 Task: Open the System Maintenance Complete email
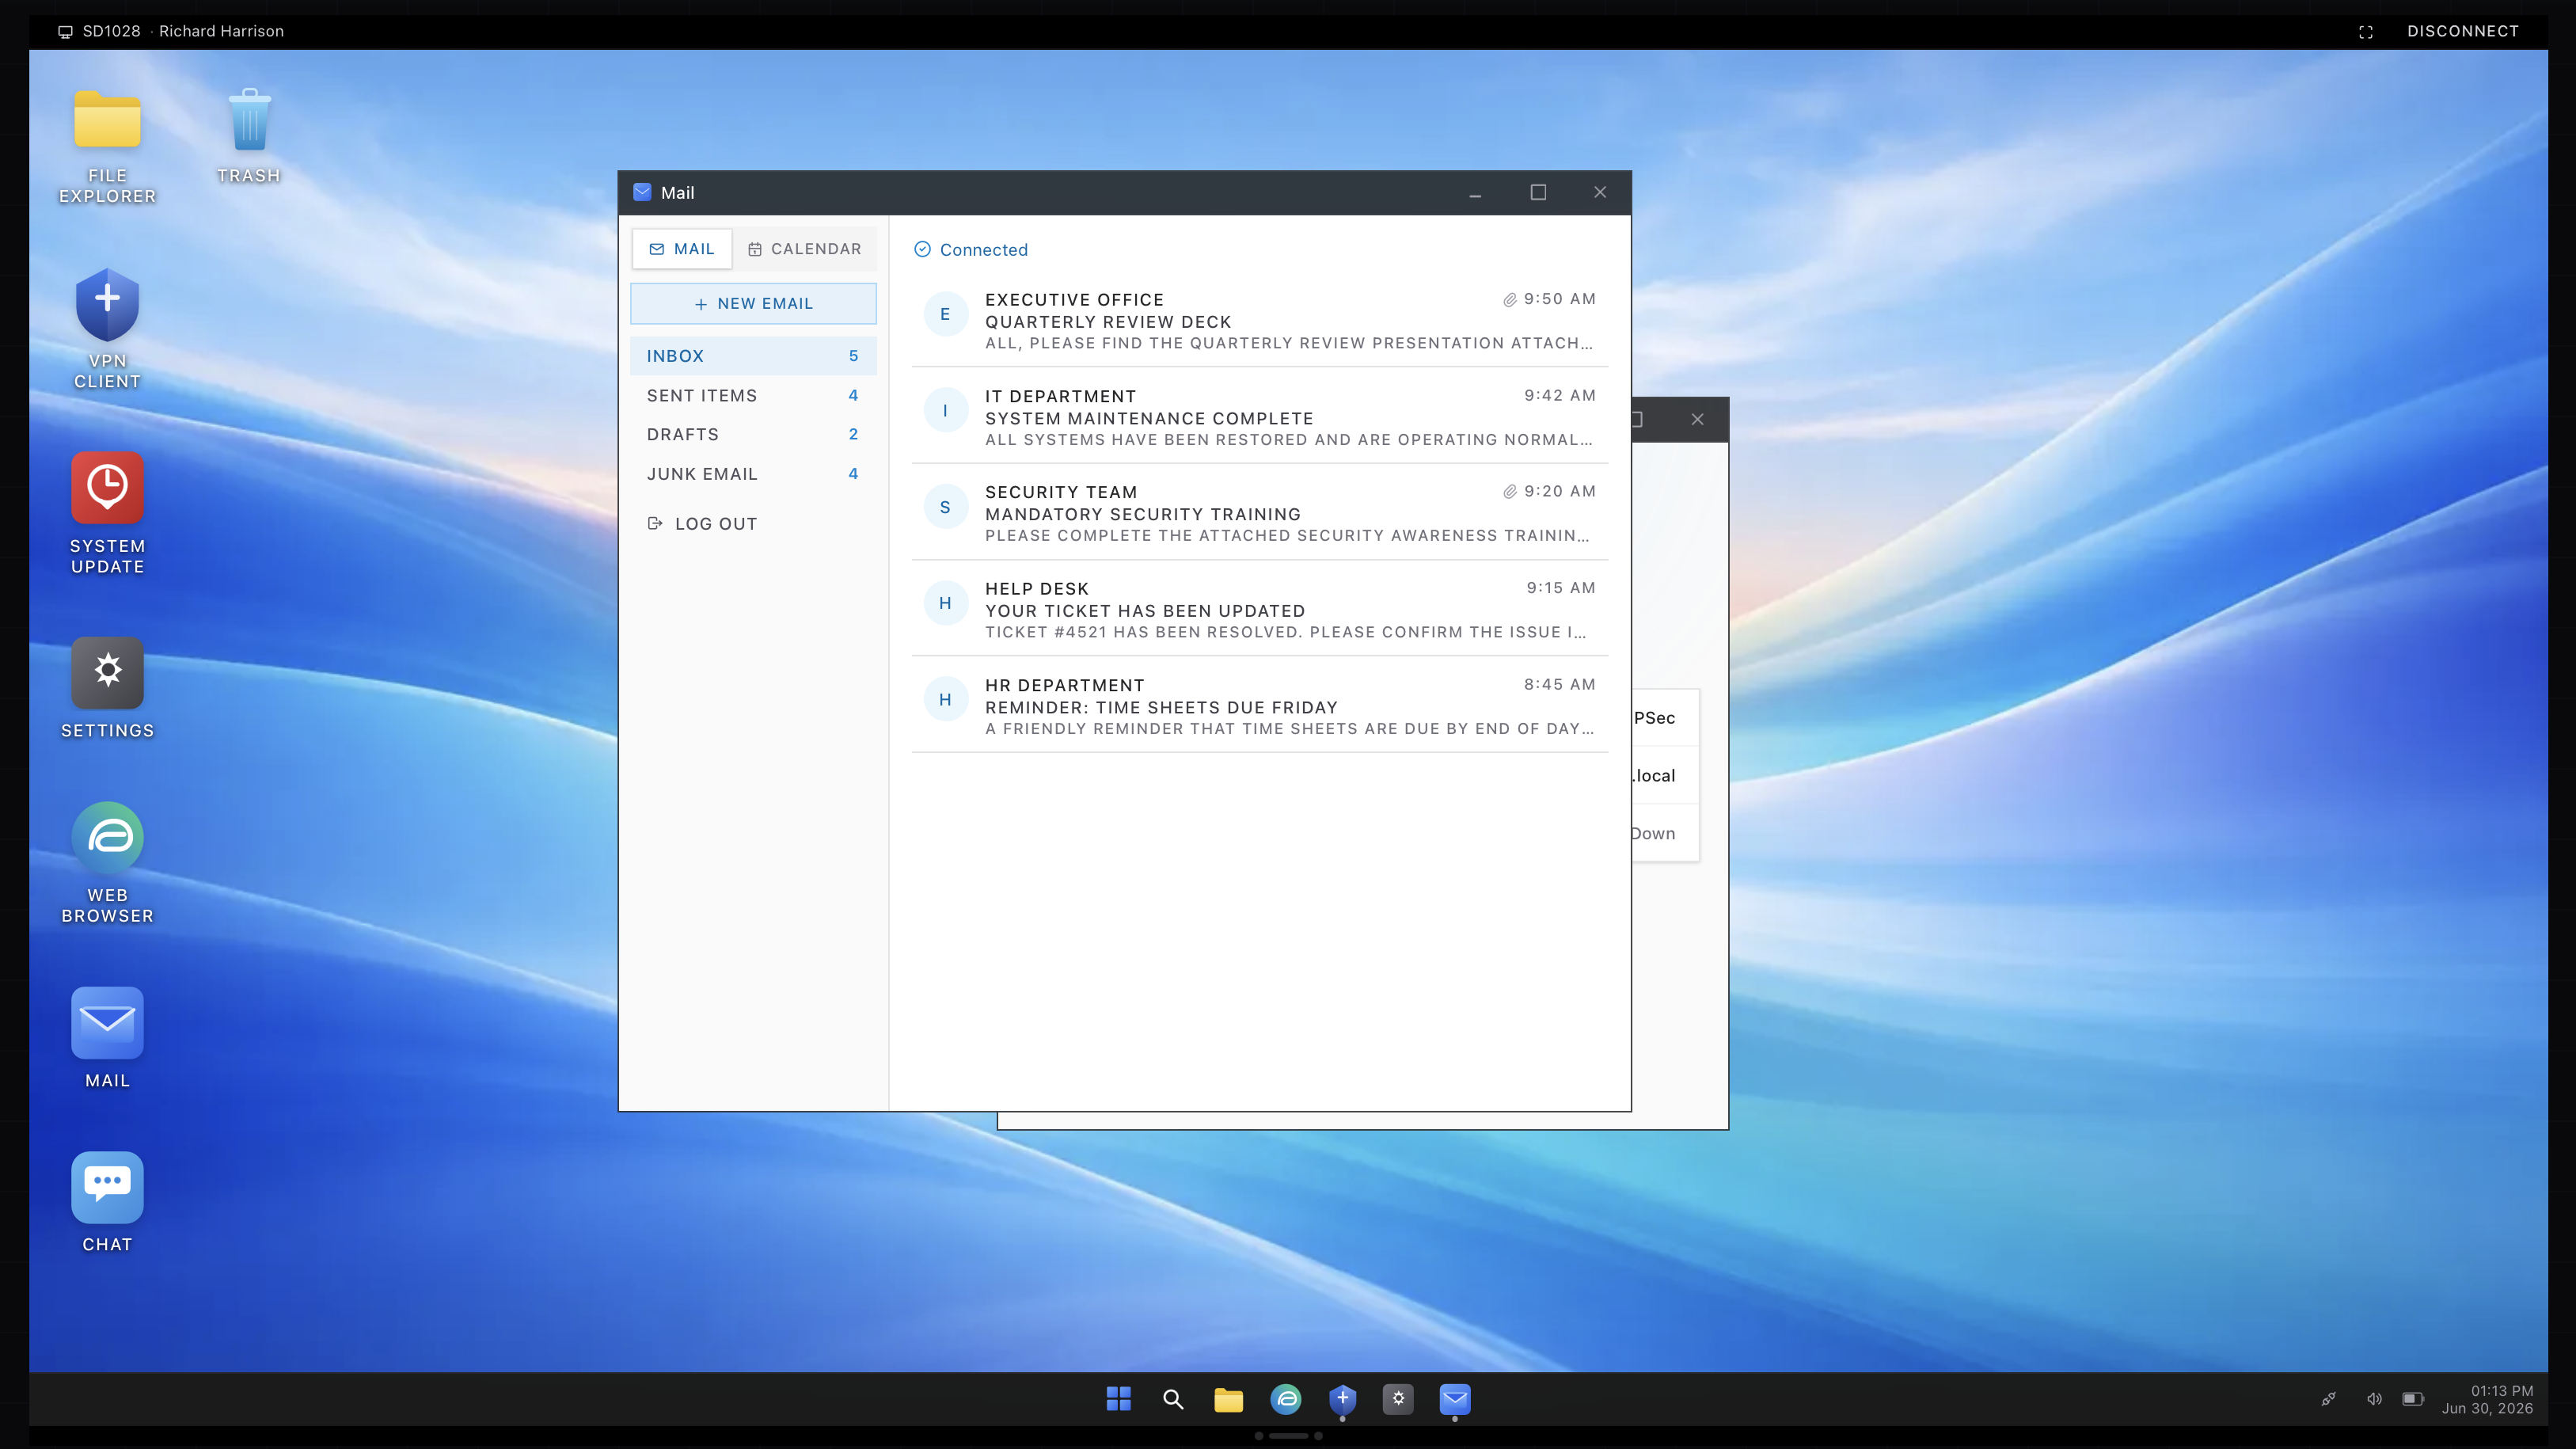click(x=1260, y=417)
